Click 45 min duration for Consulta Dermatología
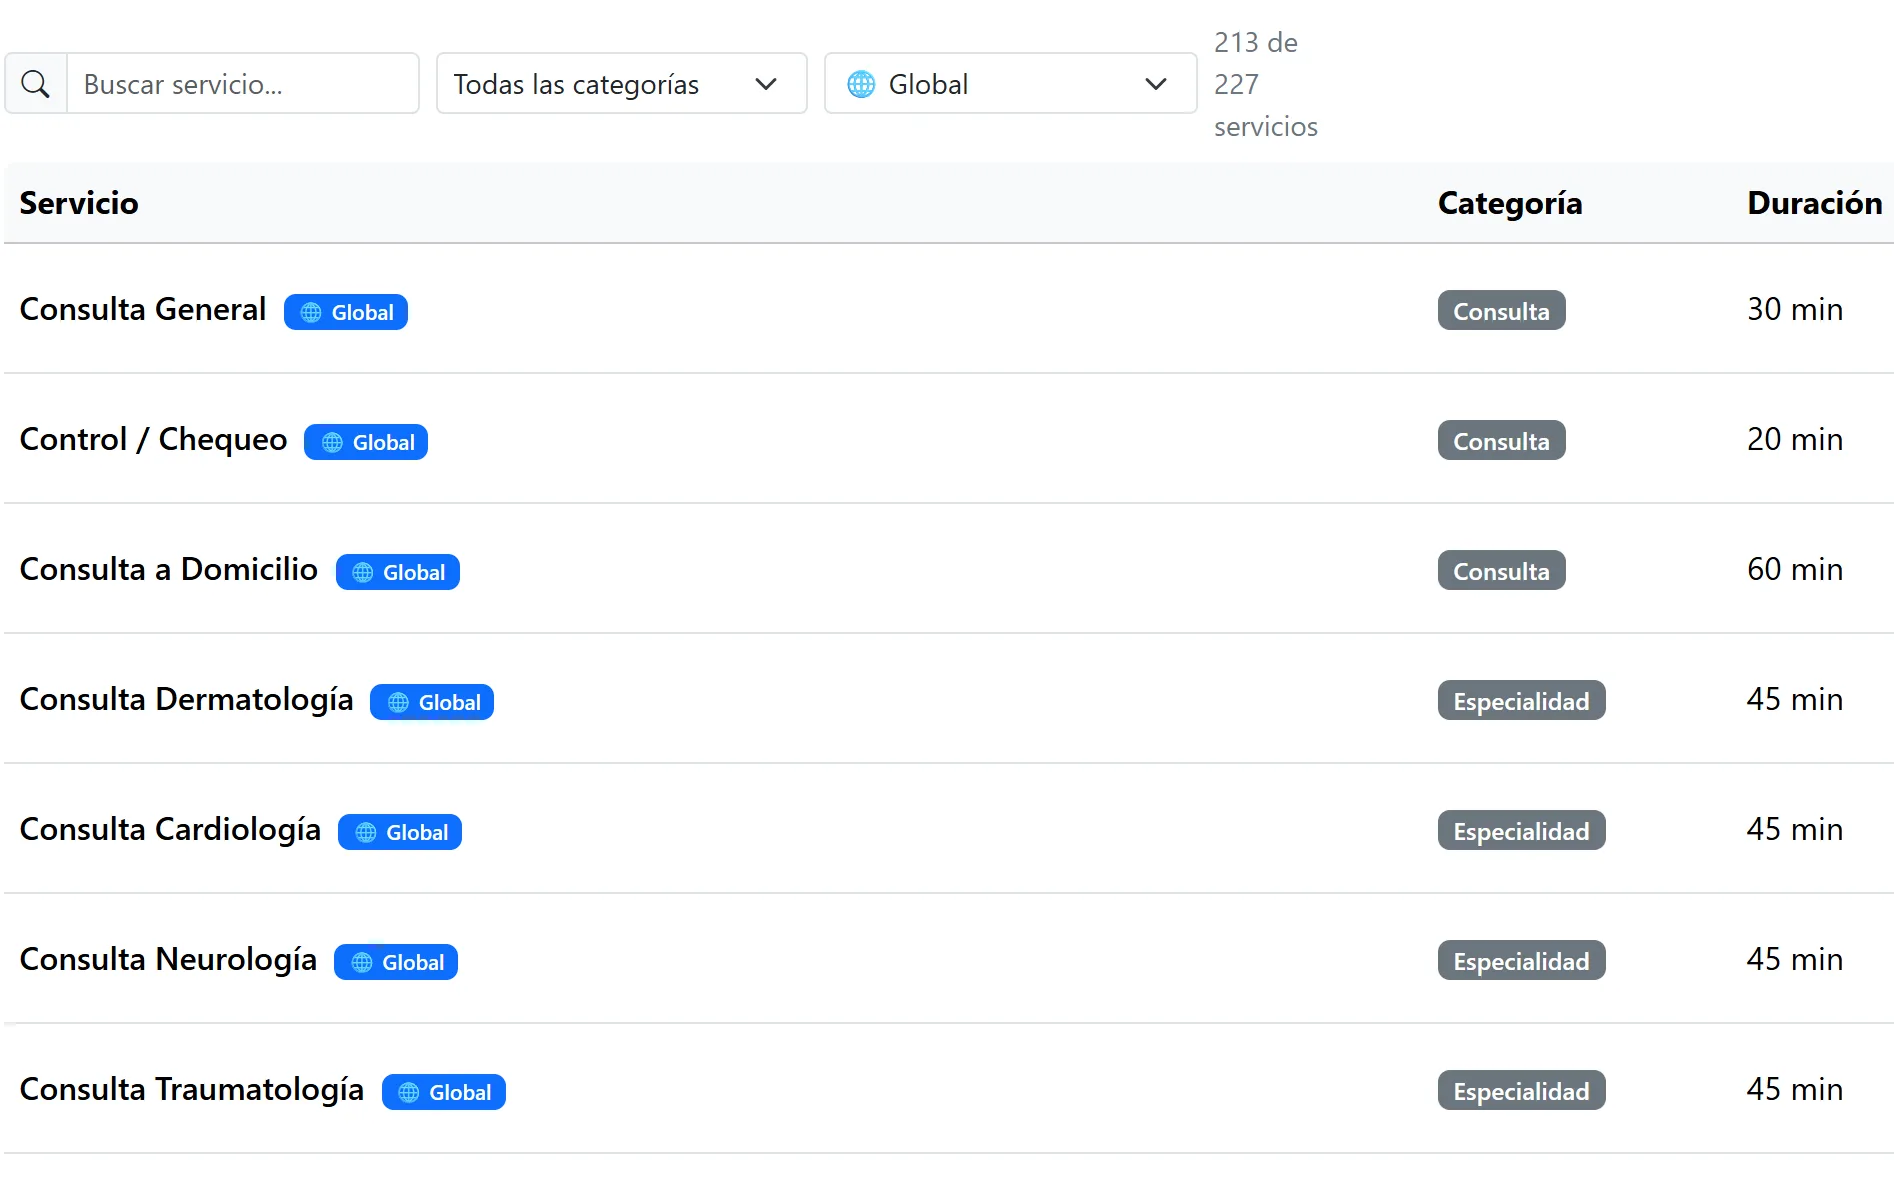The height and width of the screenshot is (1184, 1894). tap(1795, 699)
